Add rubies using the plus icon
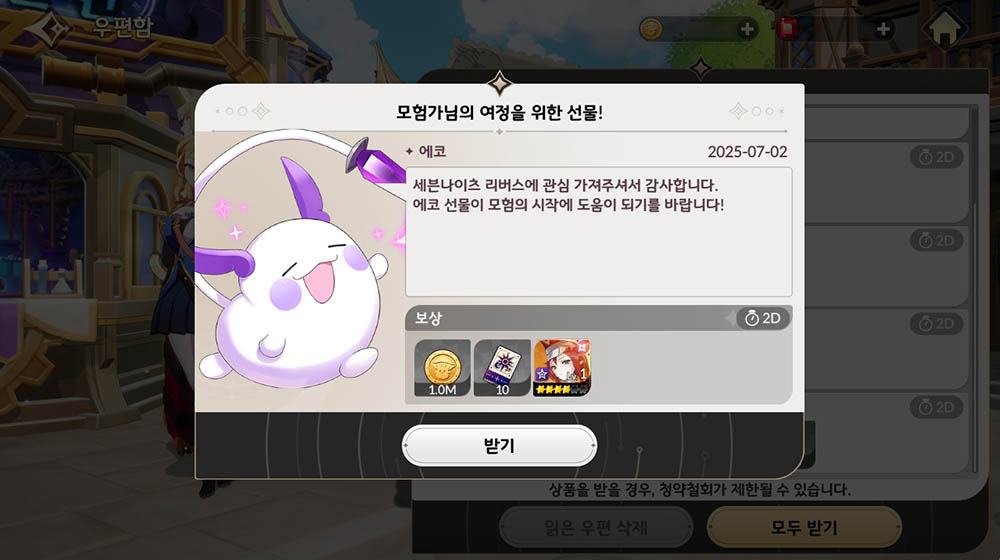 pos(883,29)
